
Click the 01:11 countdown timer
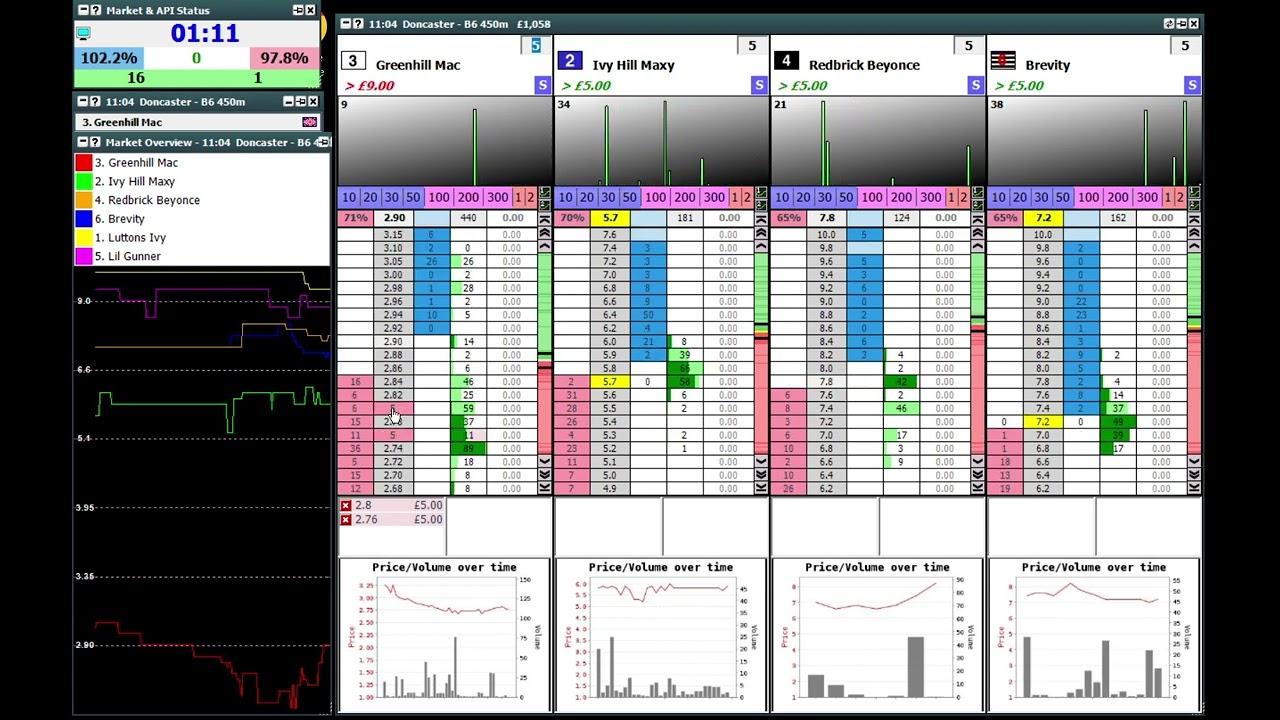click(205, 33)
